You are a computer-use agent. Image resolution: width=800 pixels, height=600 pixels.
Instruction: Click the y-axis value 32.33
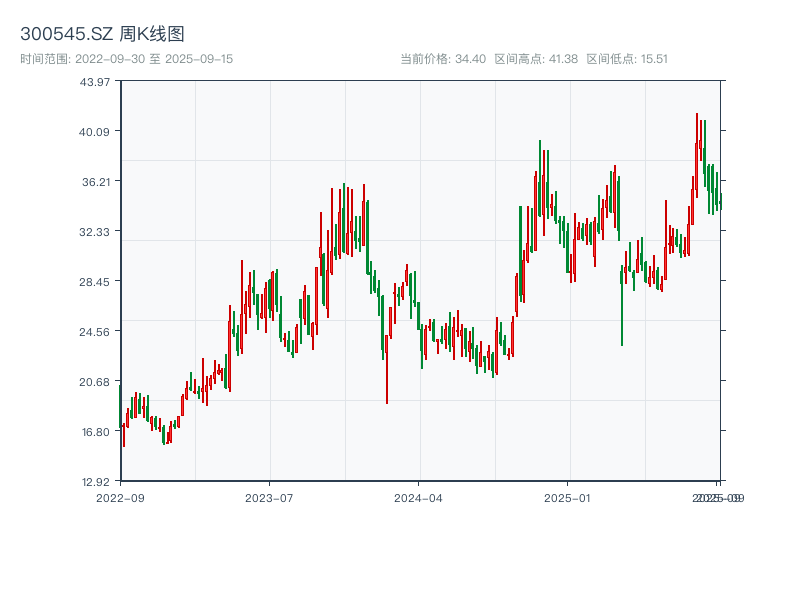94,232
